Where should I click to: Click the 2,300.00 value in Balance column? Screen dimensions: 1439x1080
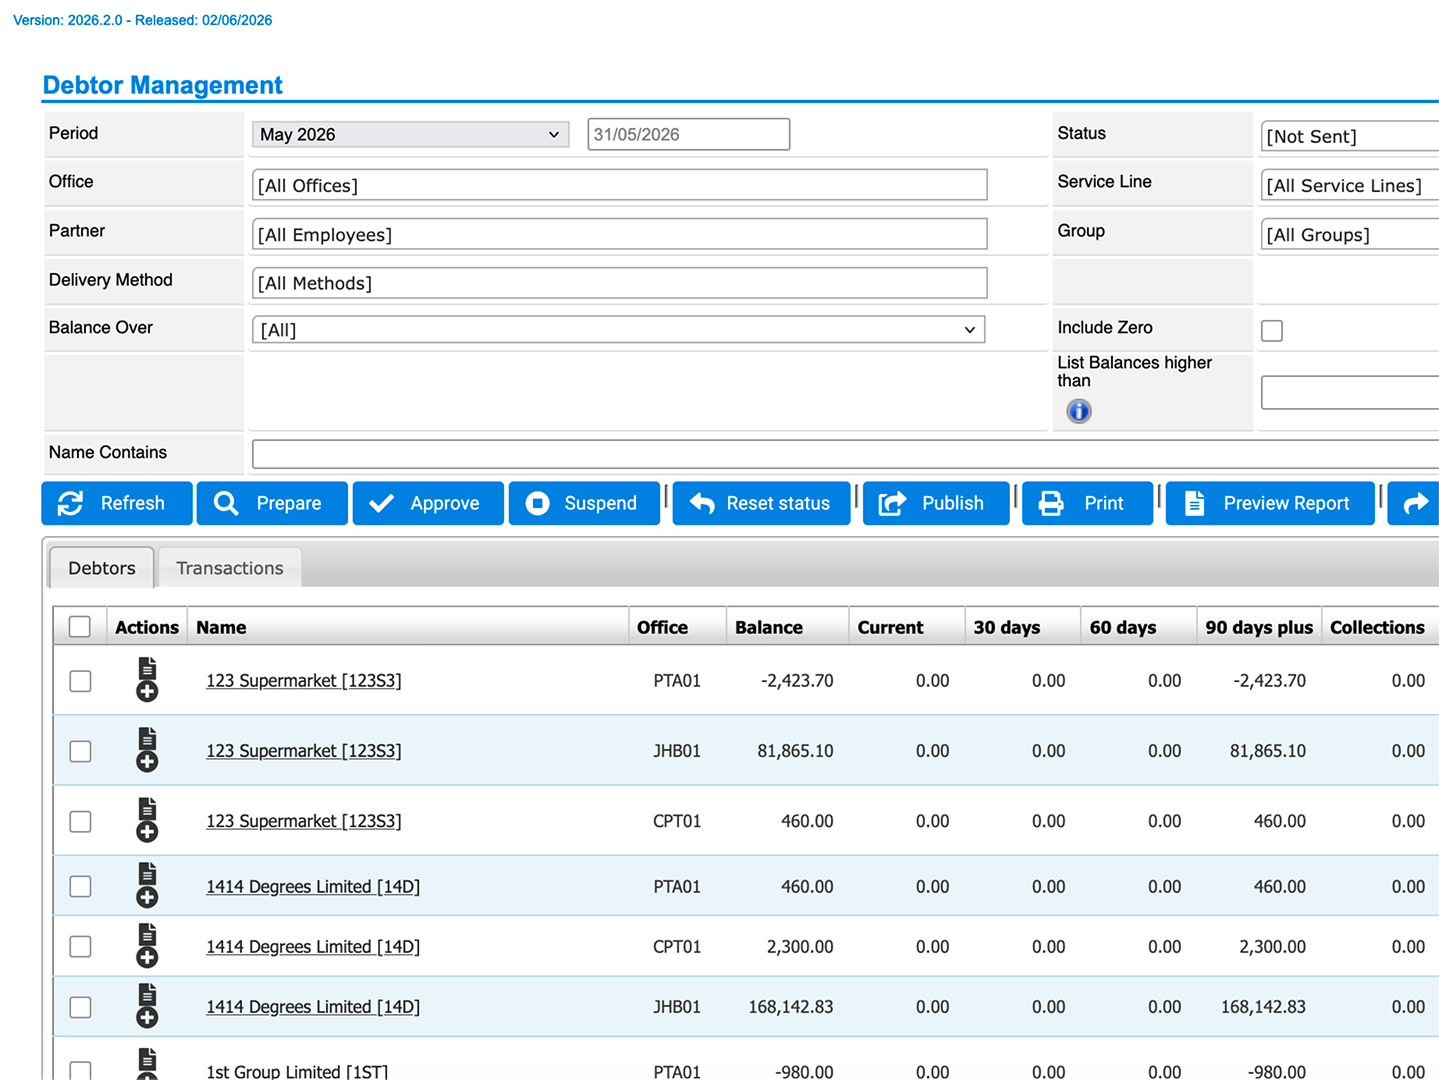point(800,947)
